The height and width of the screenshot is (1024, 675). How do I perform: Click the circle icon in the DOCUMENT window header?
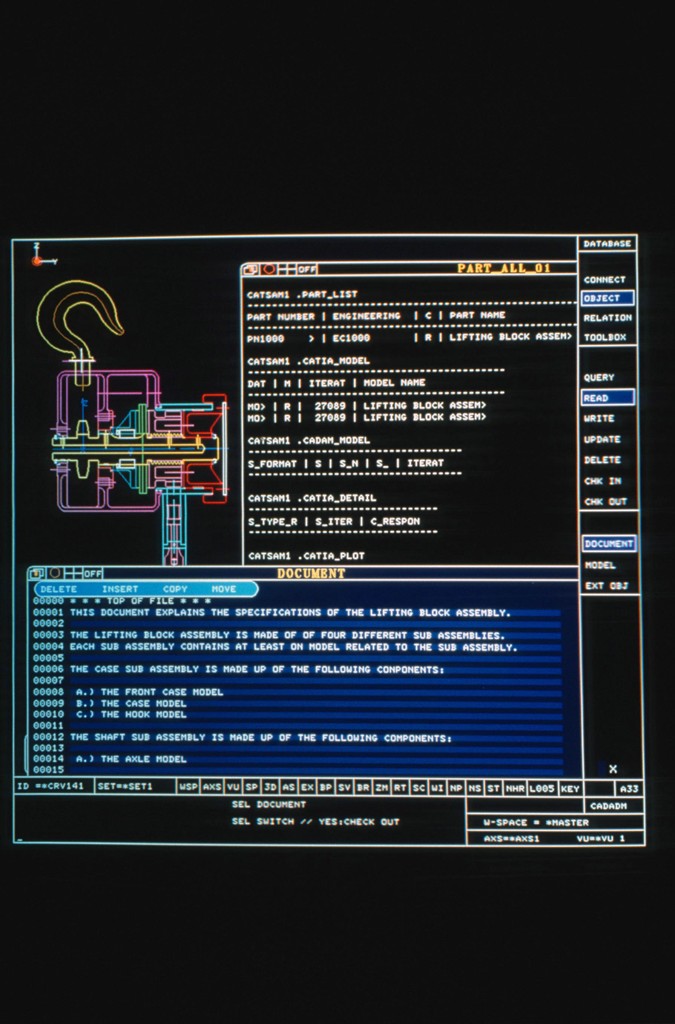(x=55, y=574)
